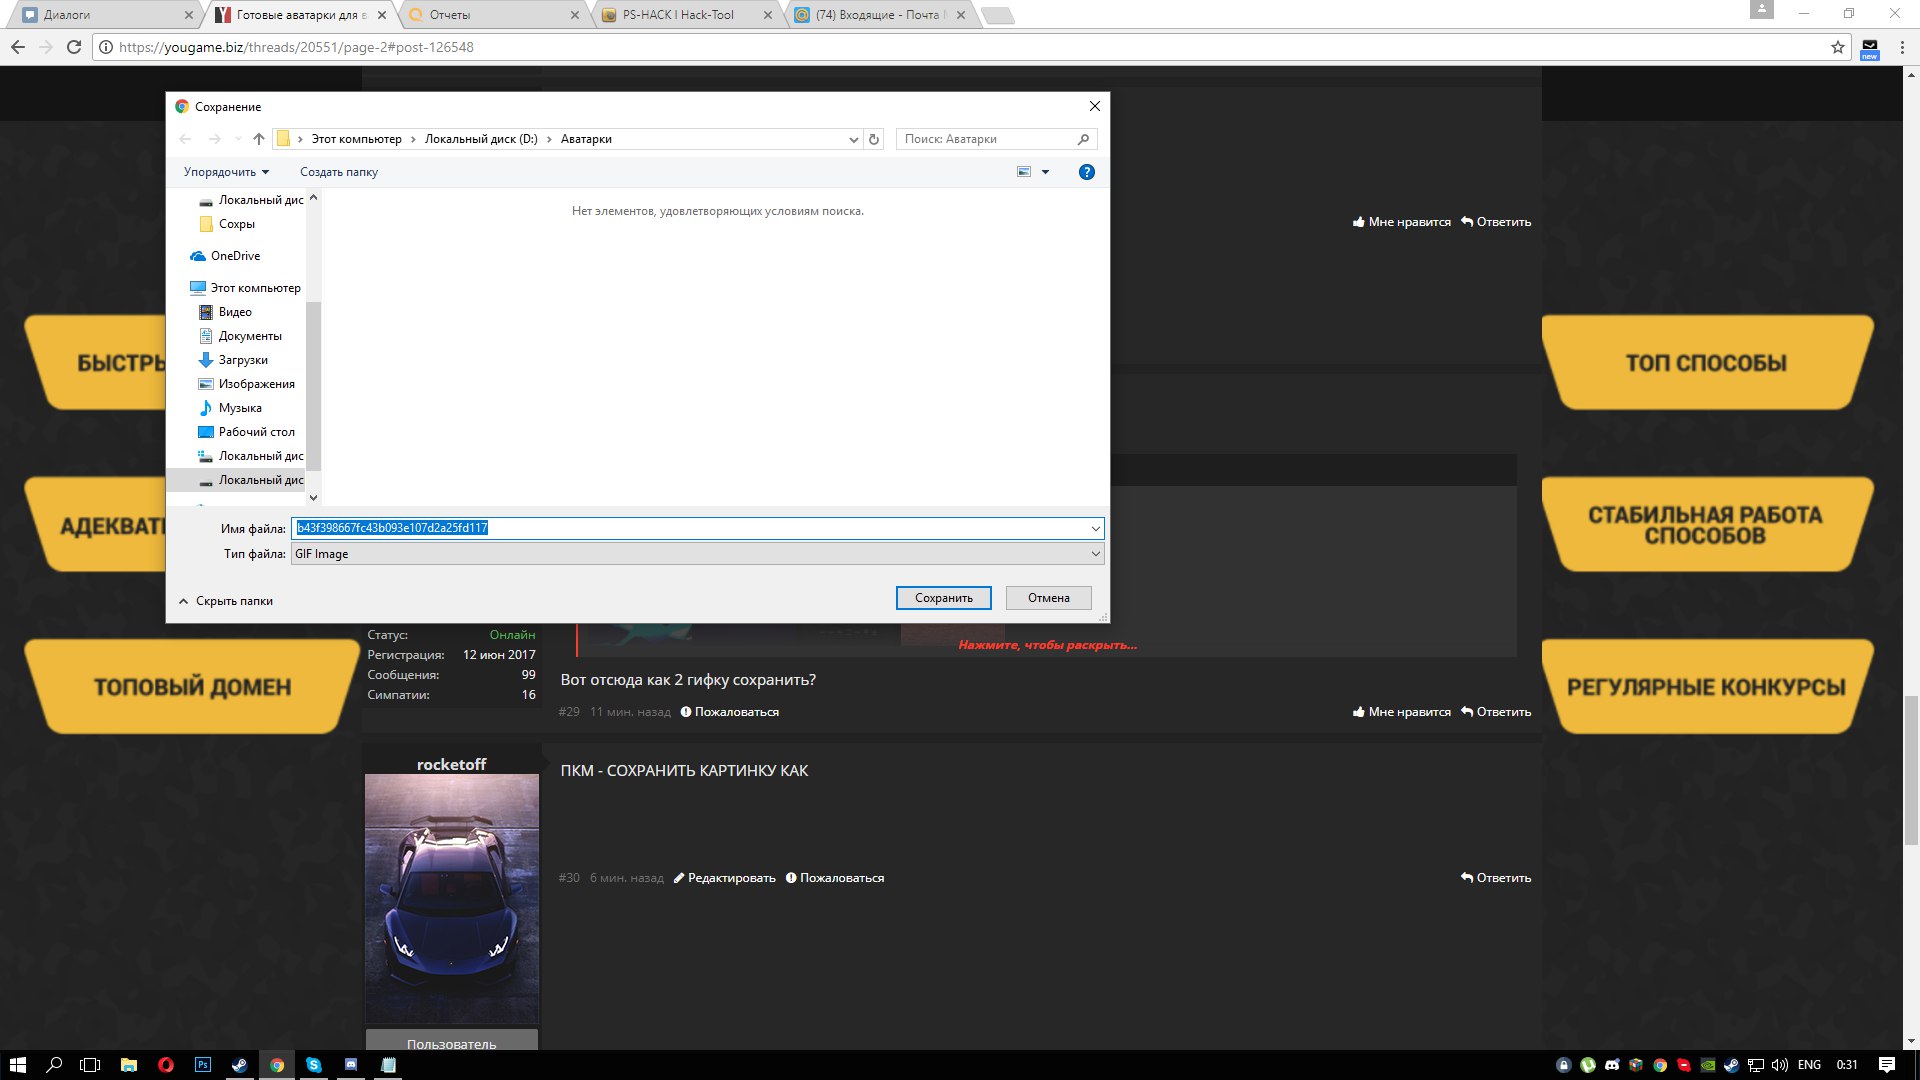The image size is (1920, 1080).
Task: Open the Упорядочить dropdown menu
Action: tap(226, 172)
